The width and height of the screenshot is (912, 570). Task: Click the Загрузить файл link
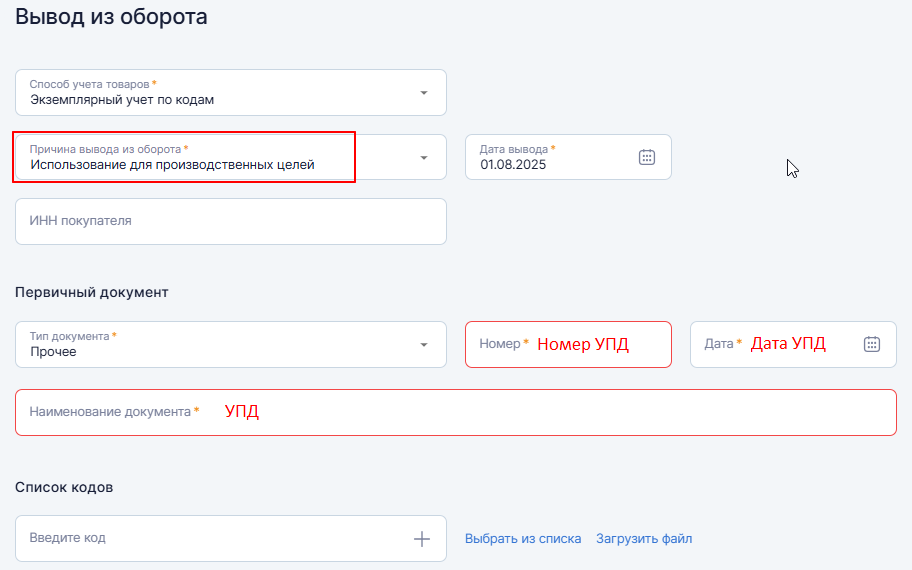point(644,539)
